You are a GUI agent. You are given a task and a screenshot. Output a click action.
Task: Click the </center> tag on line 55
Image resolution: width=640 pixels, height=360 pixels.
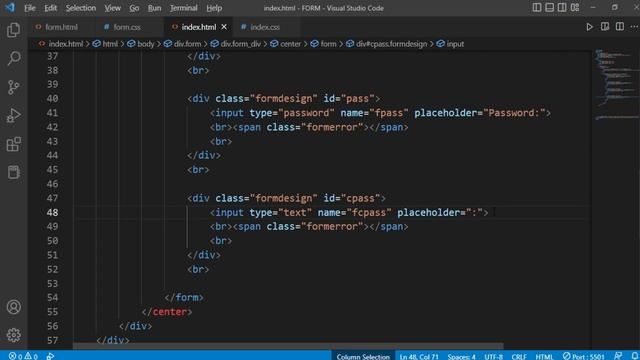(x=167, y=312)
